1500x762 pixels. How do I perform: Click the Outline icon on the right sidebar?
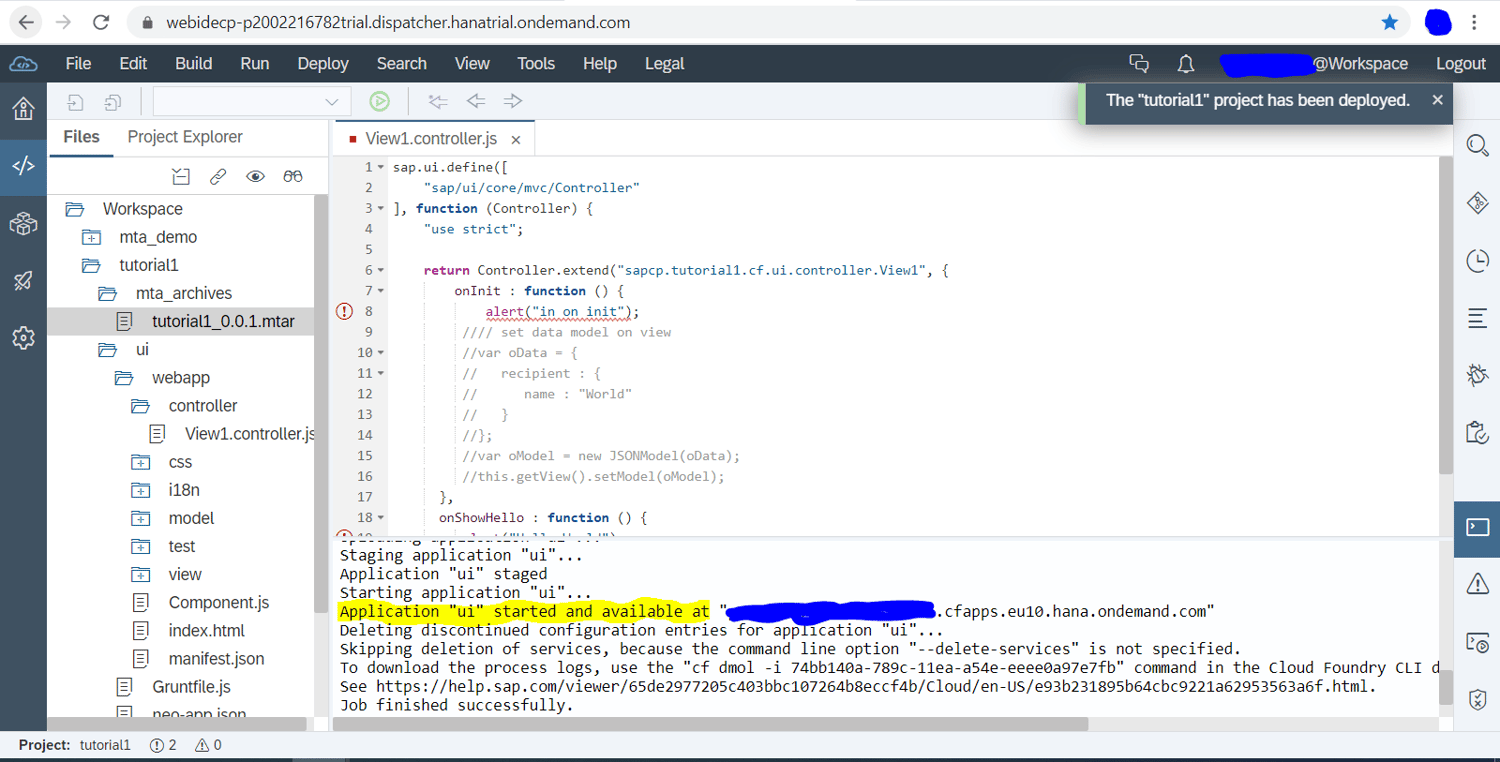pos(1477,318)
